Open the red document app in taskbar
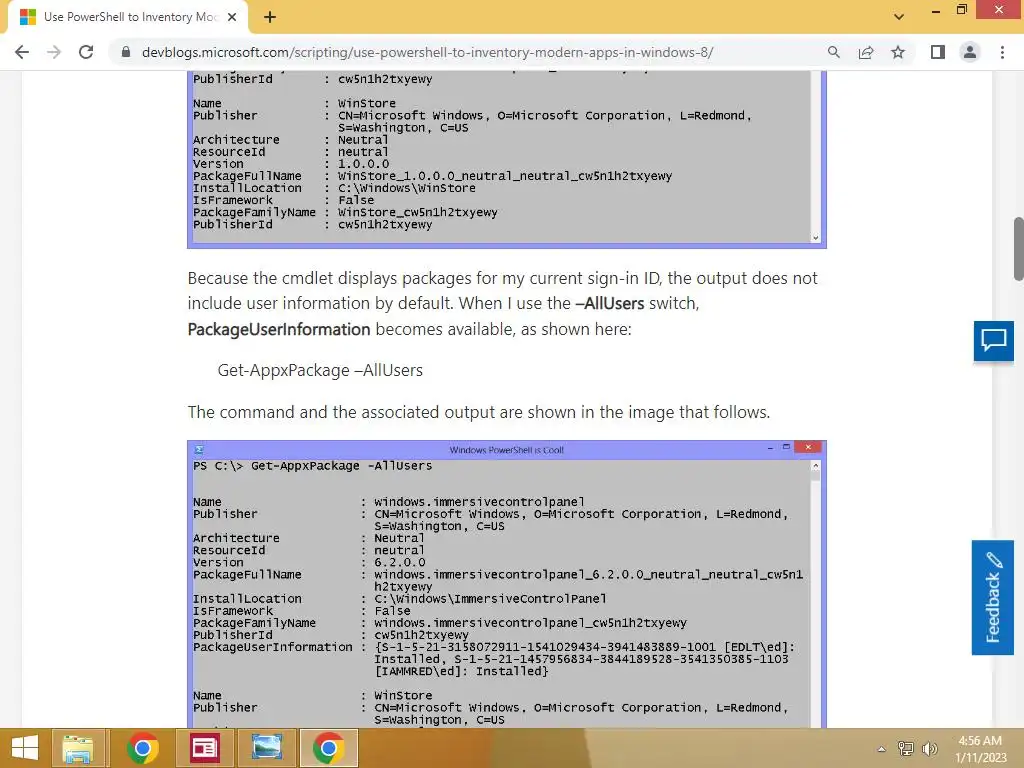 click(x=204, y=748)
